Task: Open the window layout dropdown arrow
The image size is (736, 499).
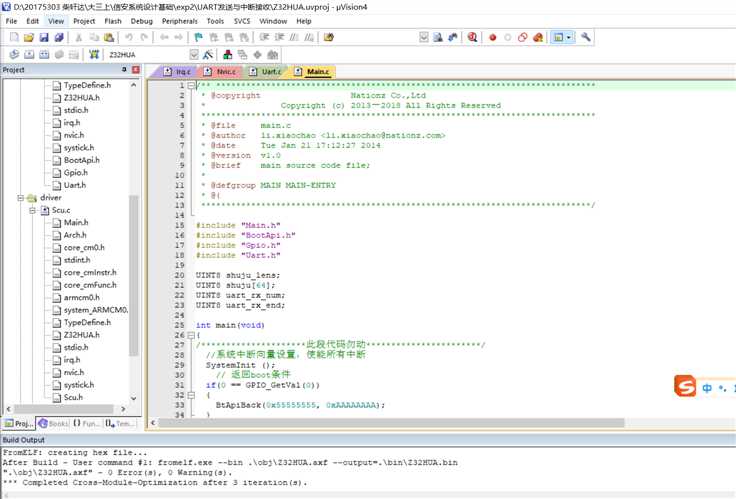Action: tap(569, 37)
